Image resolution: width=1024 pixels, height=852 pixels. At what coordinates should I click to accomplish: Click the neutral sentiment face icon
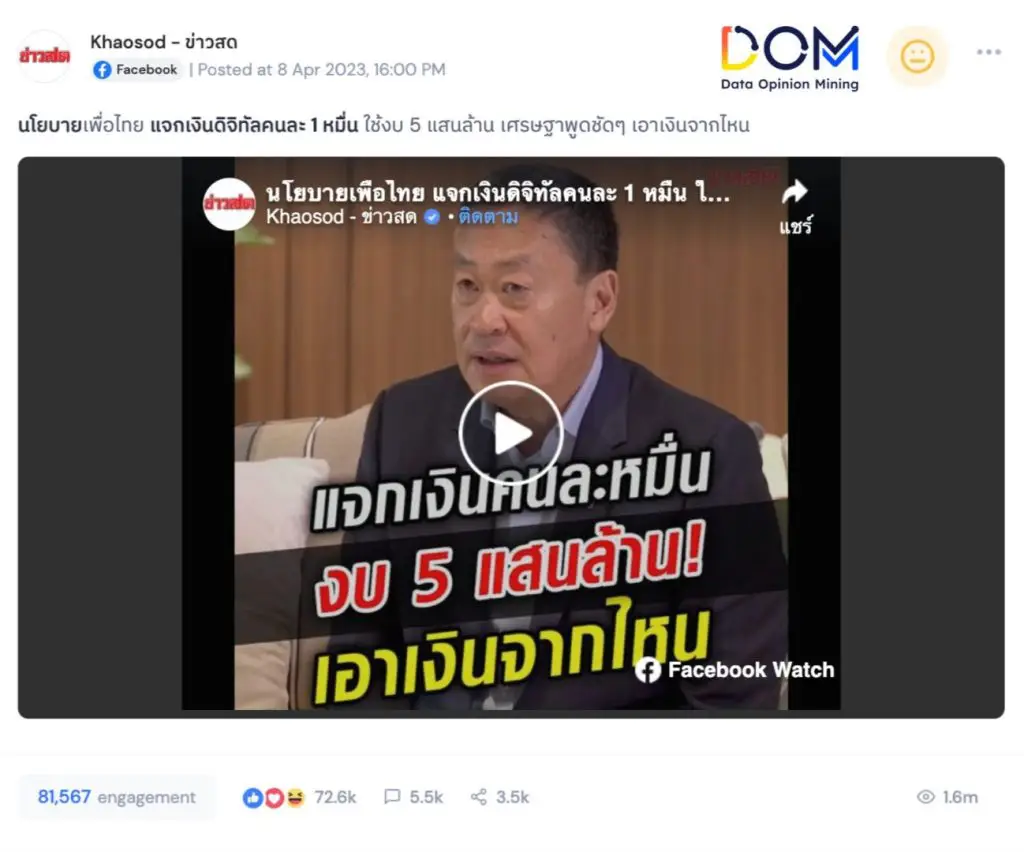tap(917, 56)
